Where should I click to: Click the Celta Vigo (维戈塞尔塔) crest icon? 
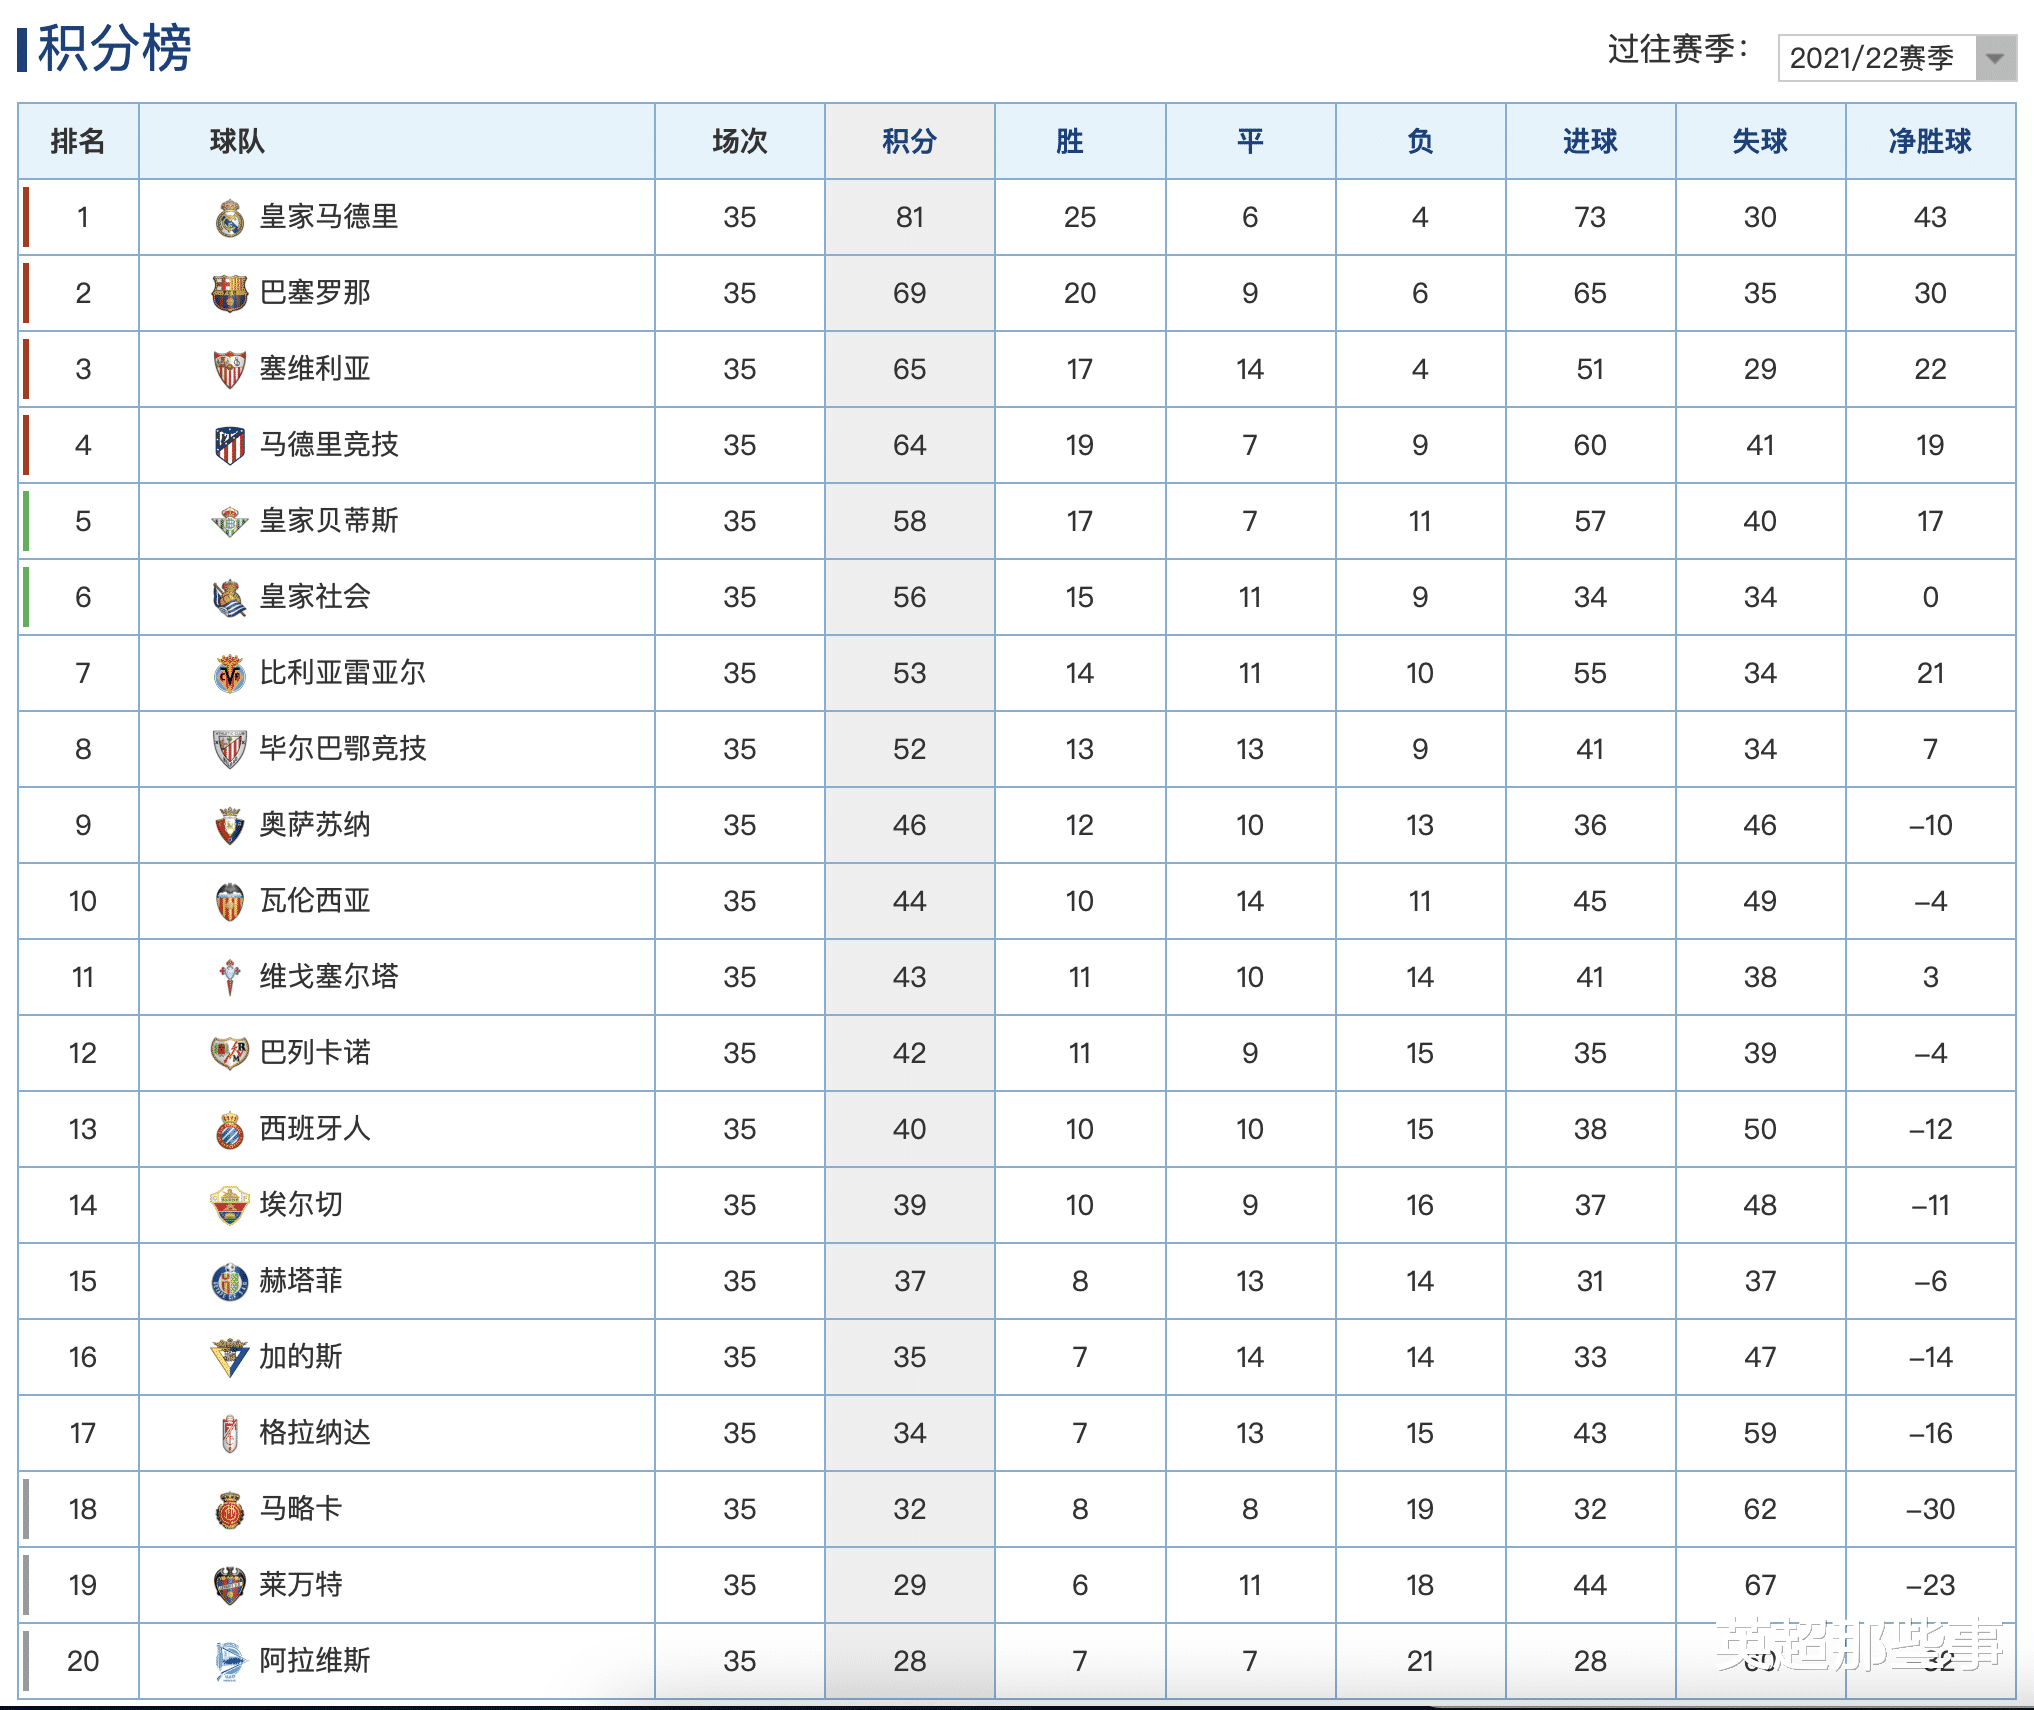point(230,978)
